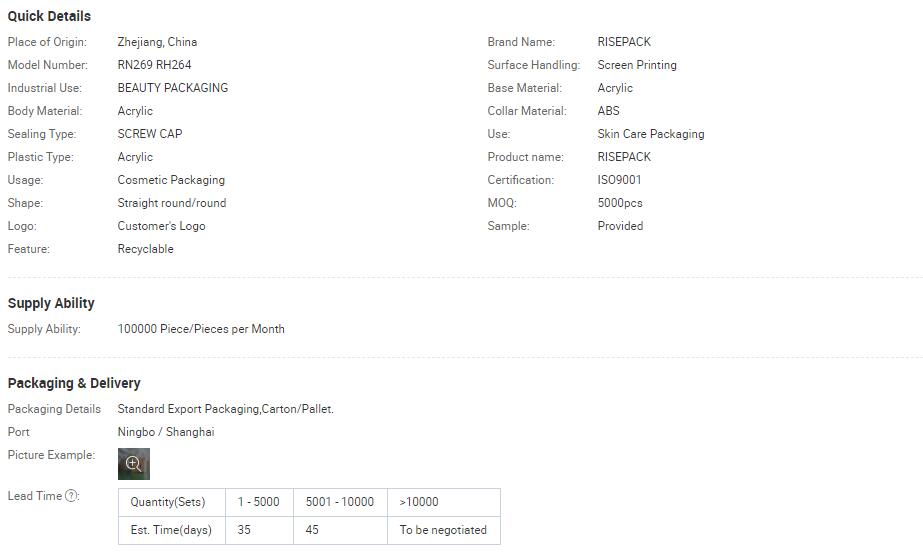The height and width of the screenshot is (558, 923).
Task: Click the Standard Export Packaging details text
Action: 225,409
